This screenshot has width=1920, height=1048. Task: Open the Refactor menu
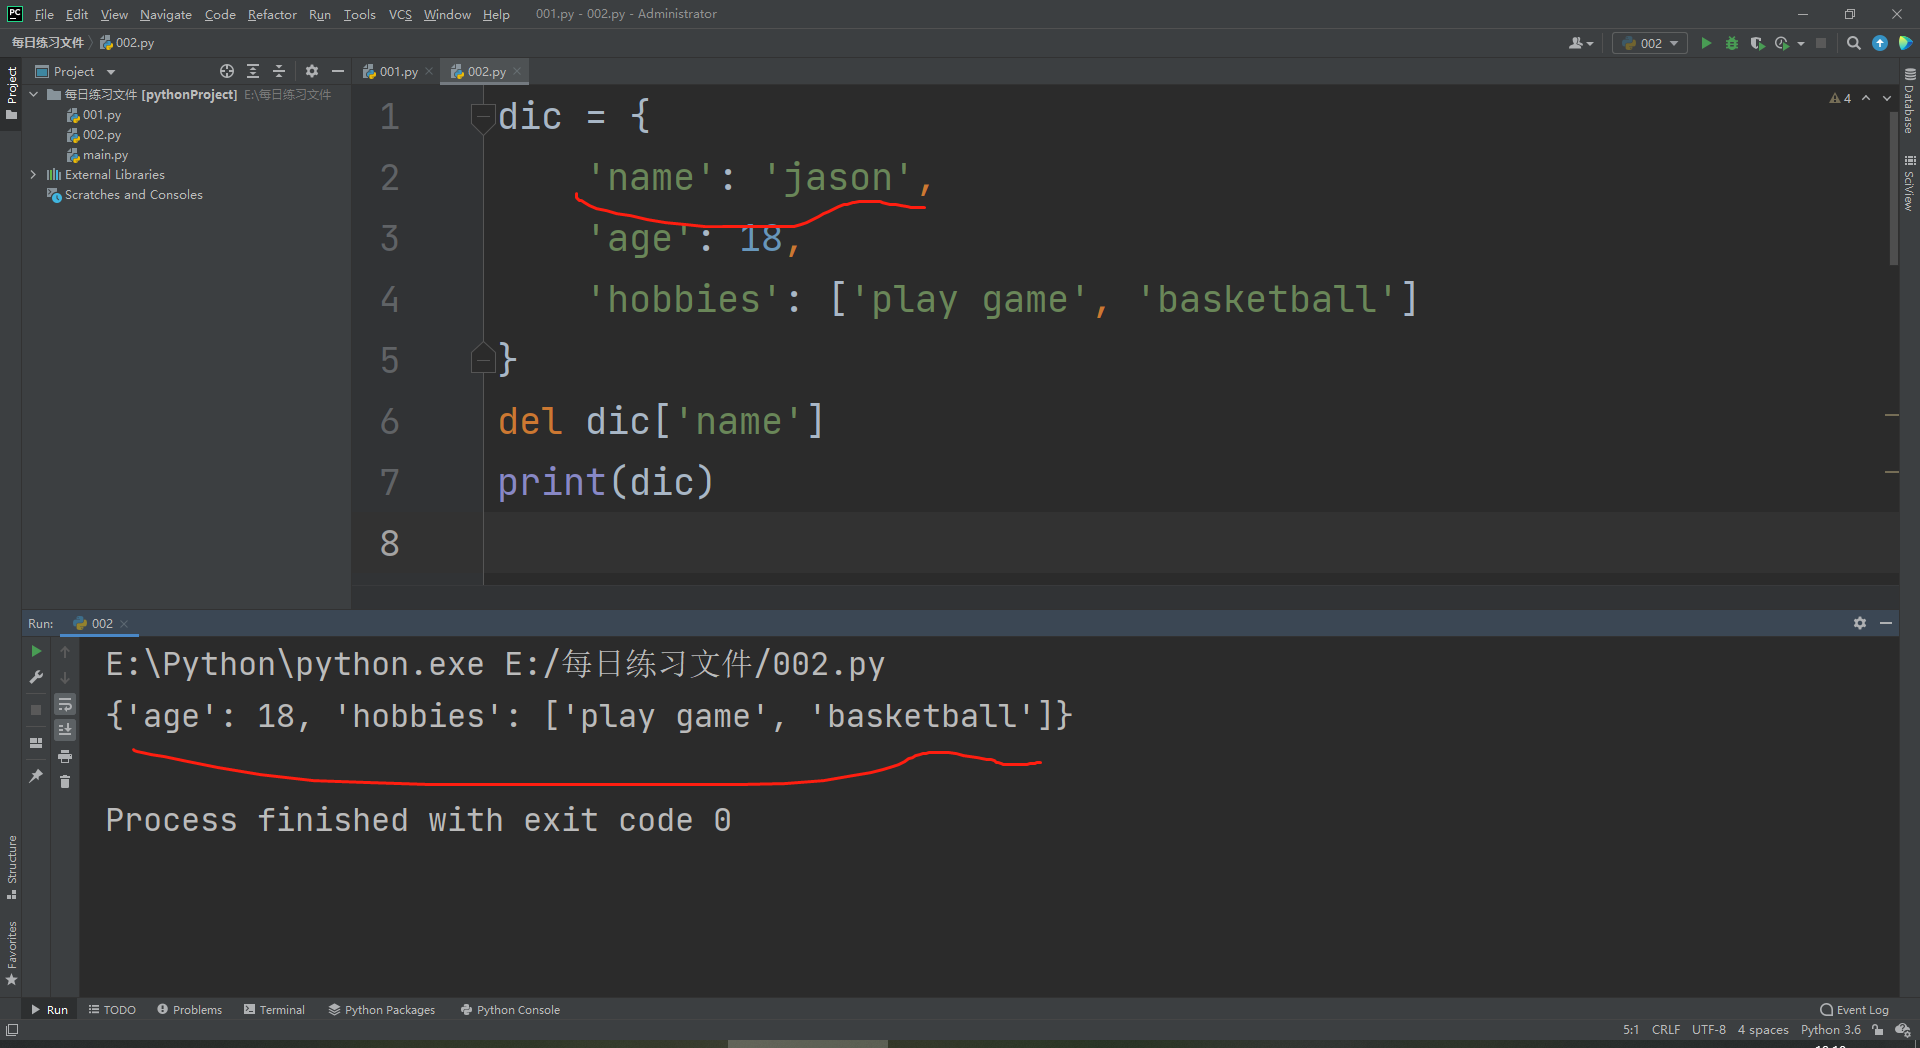[x=272, y=14]
